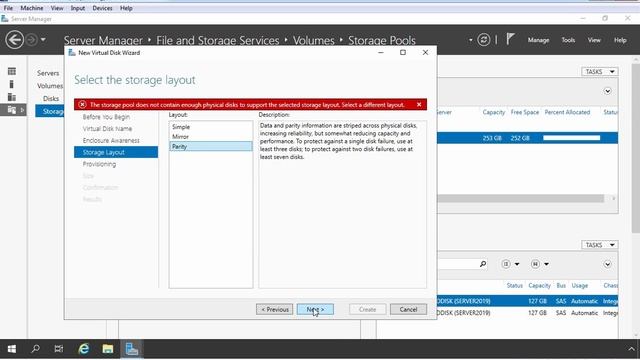Open the physical disks TASKS dropdown

click(600, 245)
